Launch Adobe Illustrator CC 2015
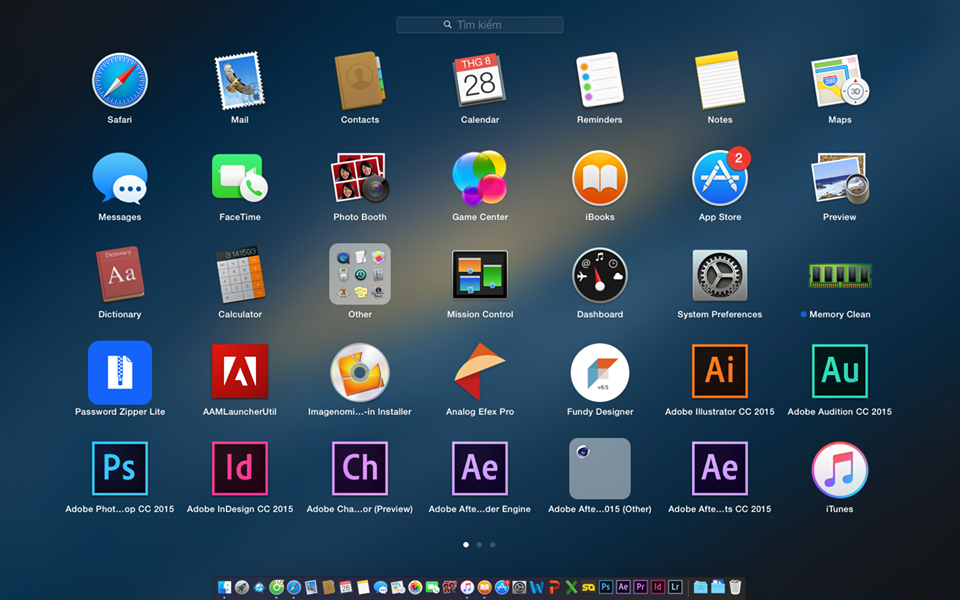The height and width of the screenshot is (600, 960). point(720,371)
